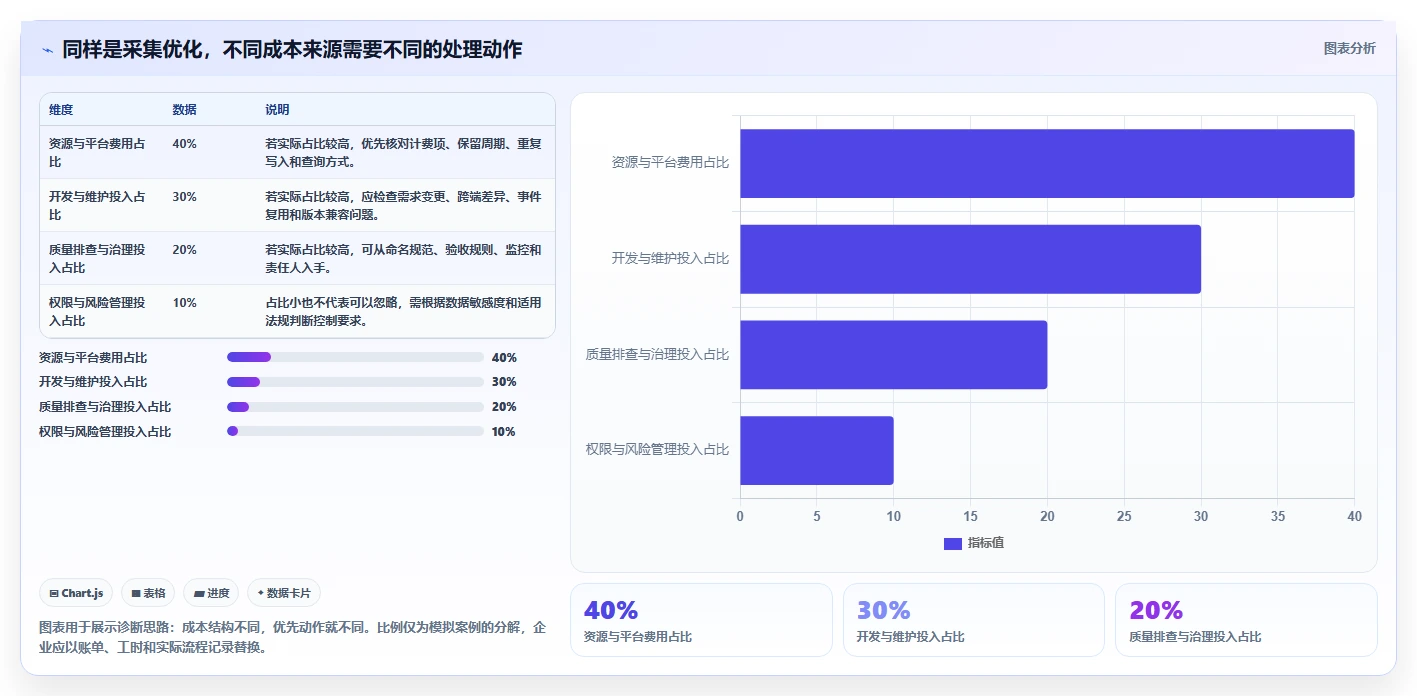Click the chart axis label 开发与维护投入占比
Screen dimensions: 1417x696
(670, 258)
